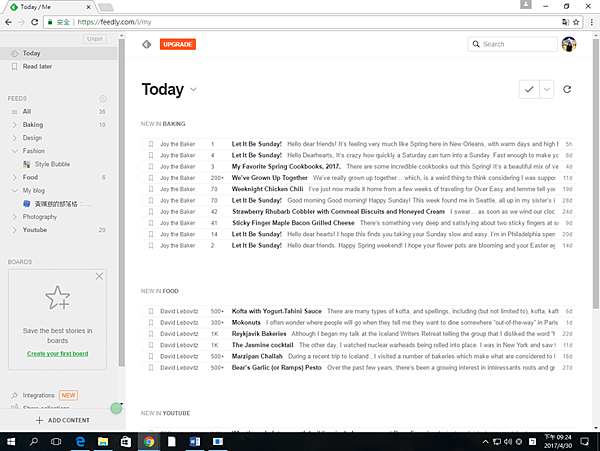This screenshot has width=600, height=451.
Task: Bookmark this page with the star icon
Action: 576,22
